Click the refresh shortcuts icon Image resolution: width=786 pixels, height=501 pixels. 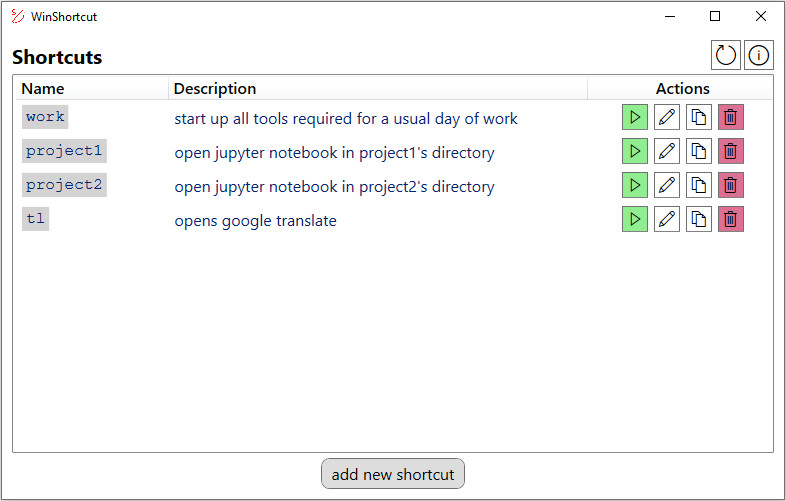click(727, 56)
